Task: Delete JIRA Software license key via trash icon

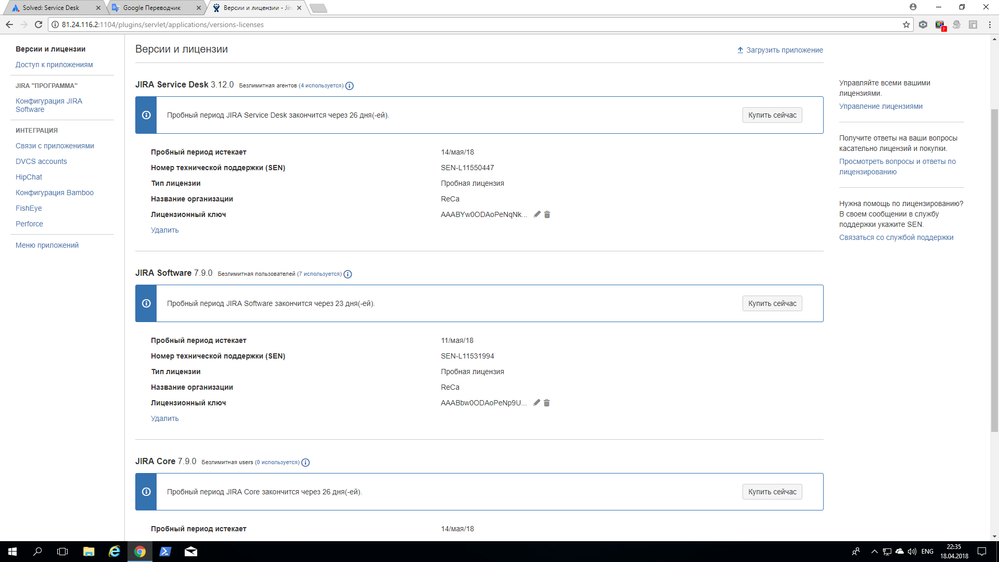Action: click(546, 403)
